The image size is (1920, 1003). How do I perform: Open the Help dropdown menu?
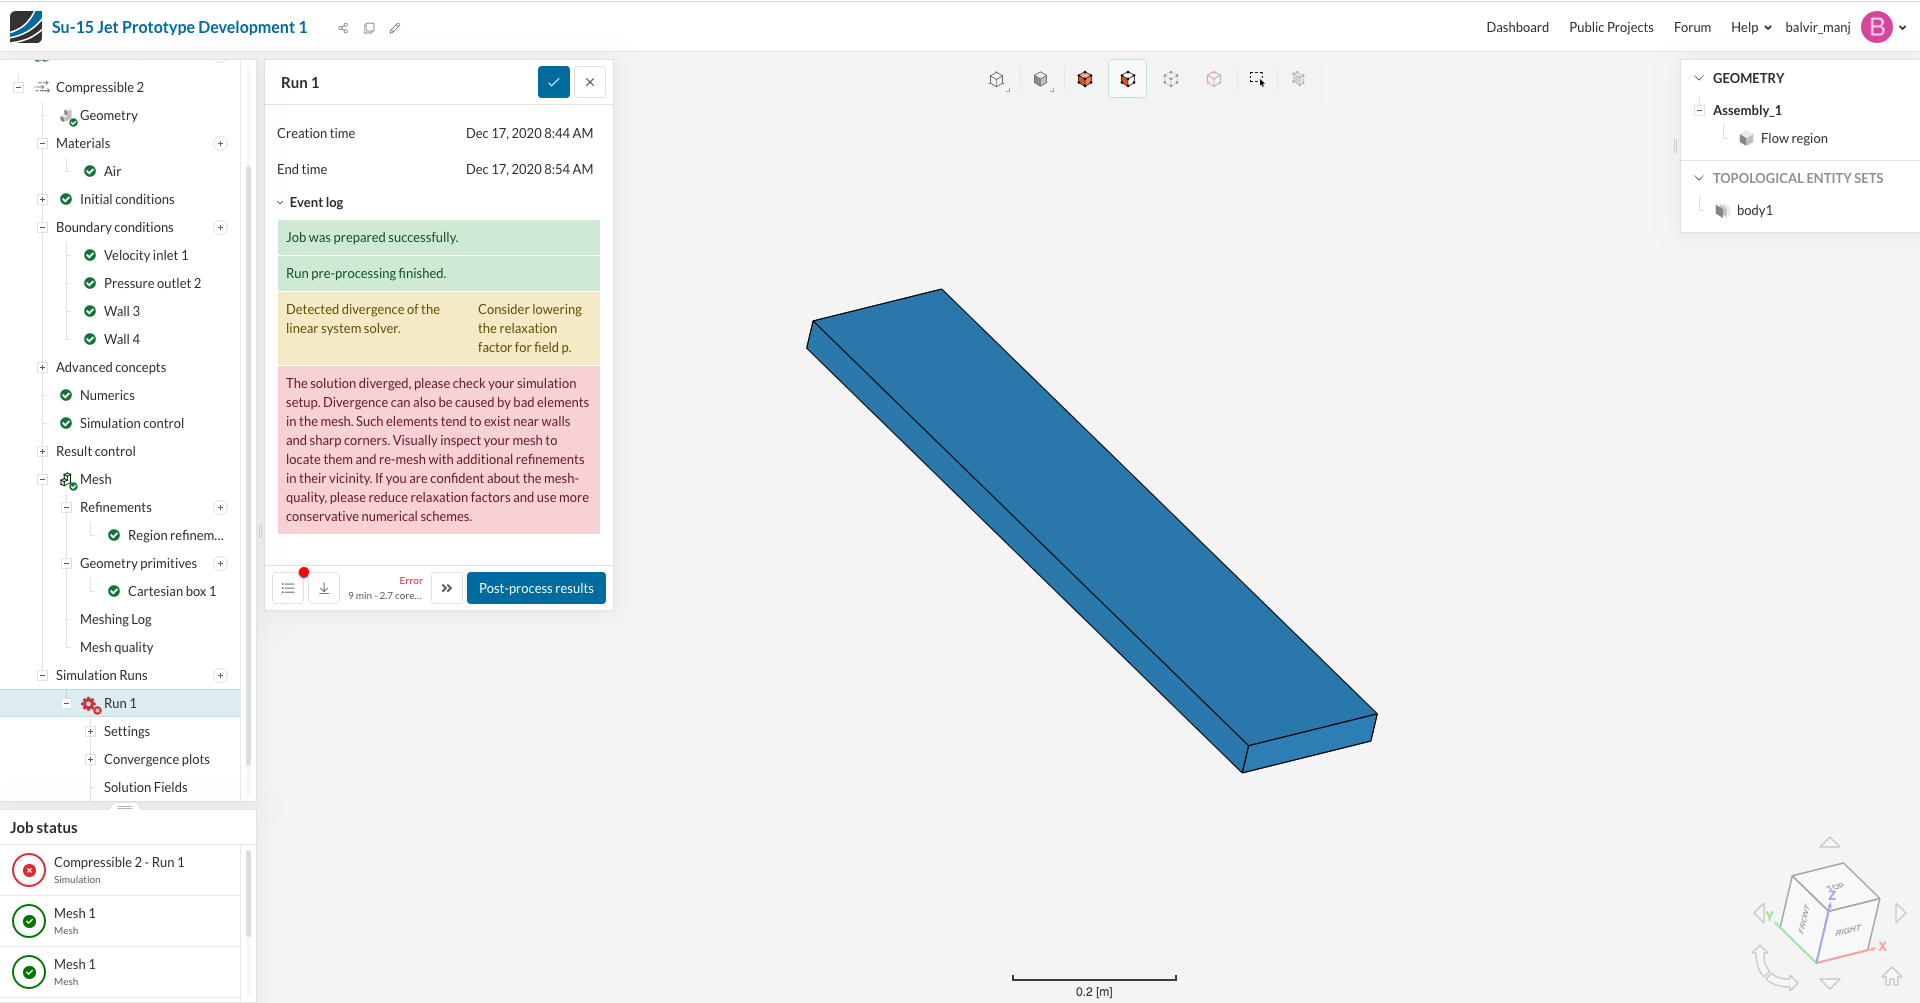pyautogui.click(x=1751, y=27)
